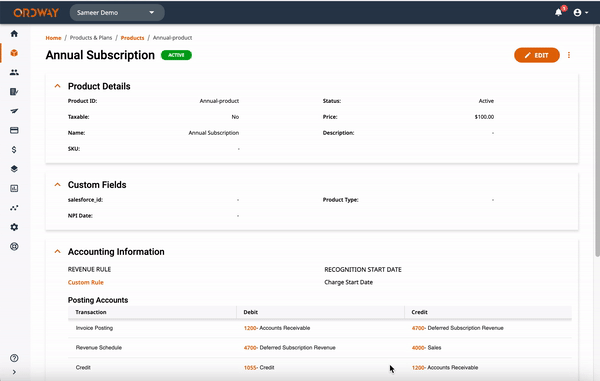Open the credit card payments icon
The image size is (600, 381).
[14, 130]
